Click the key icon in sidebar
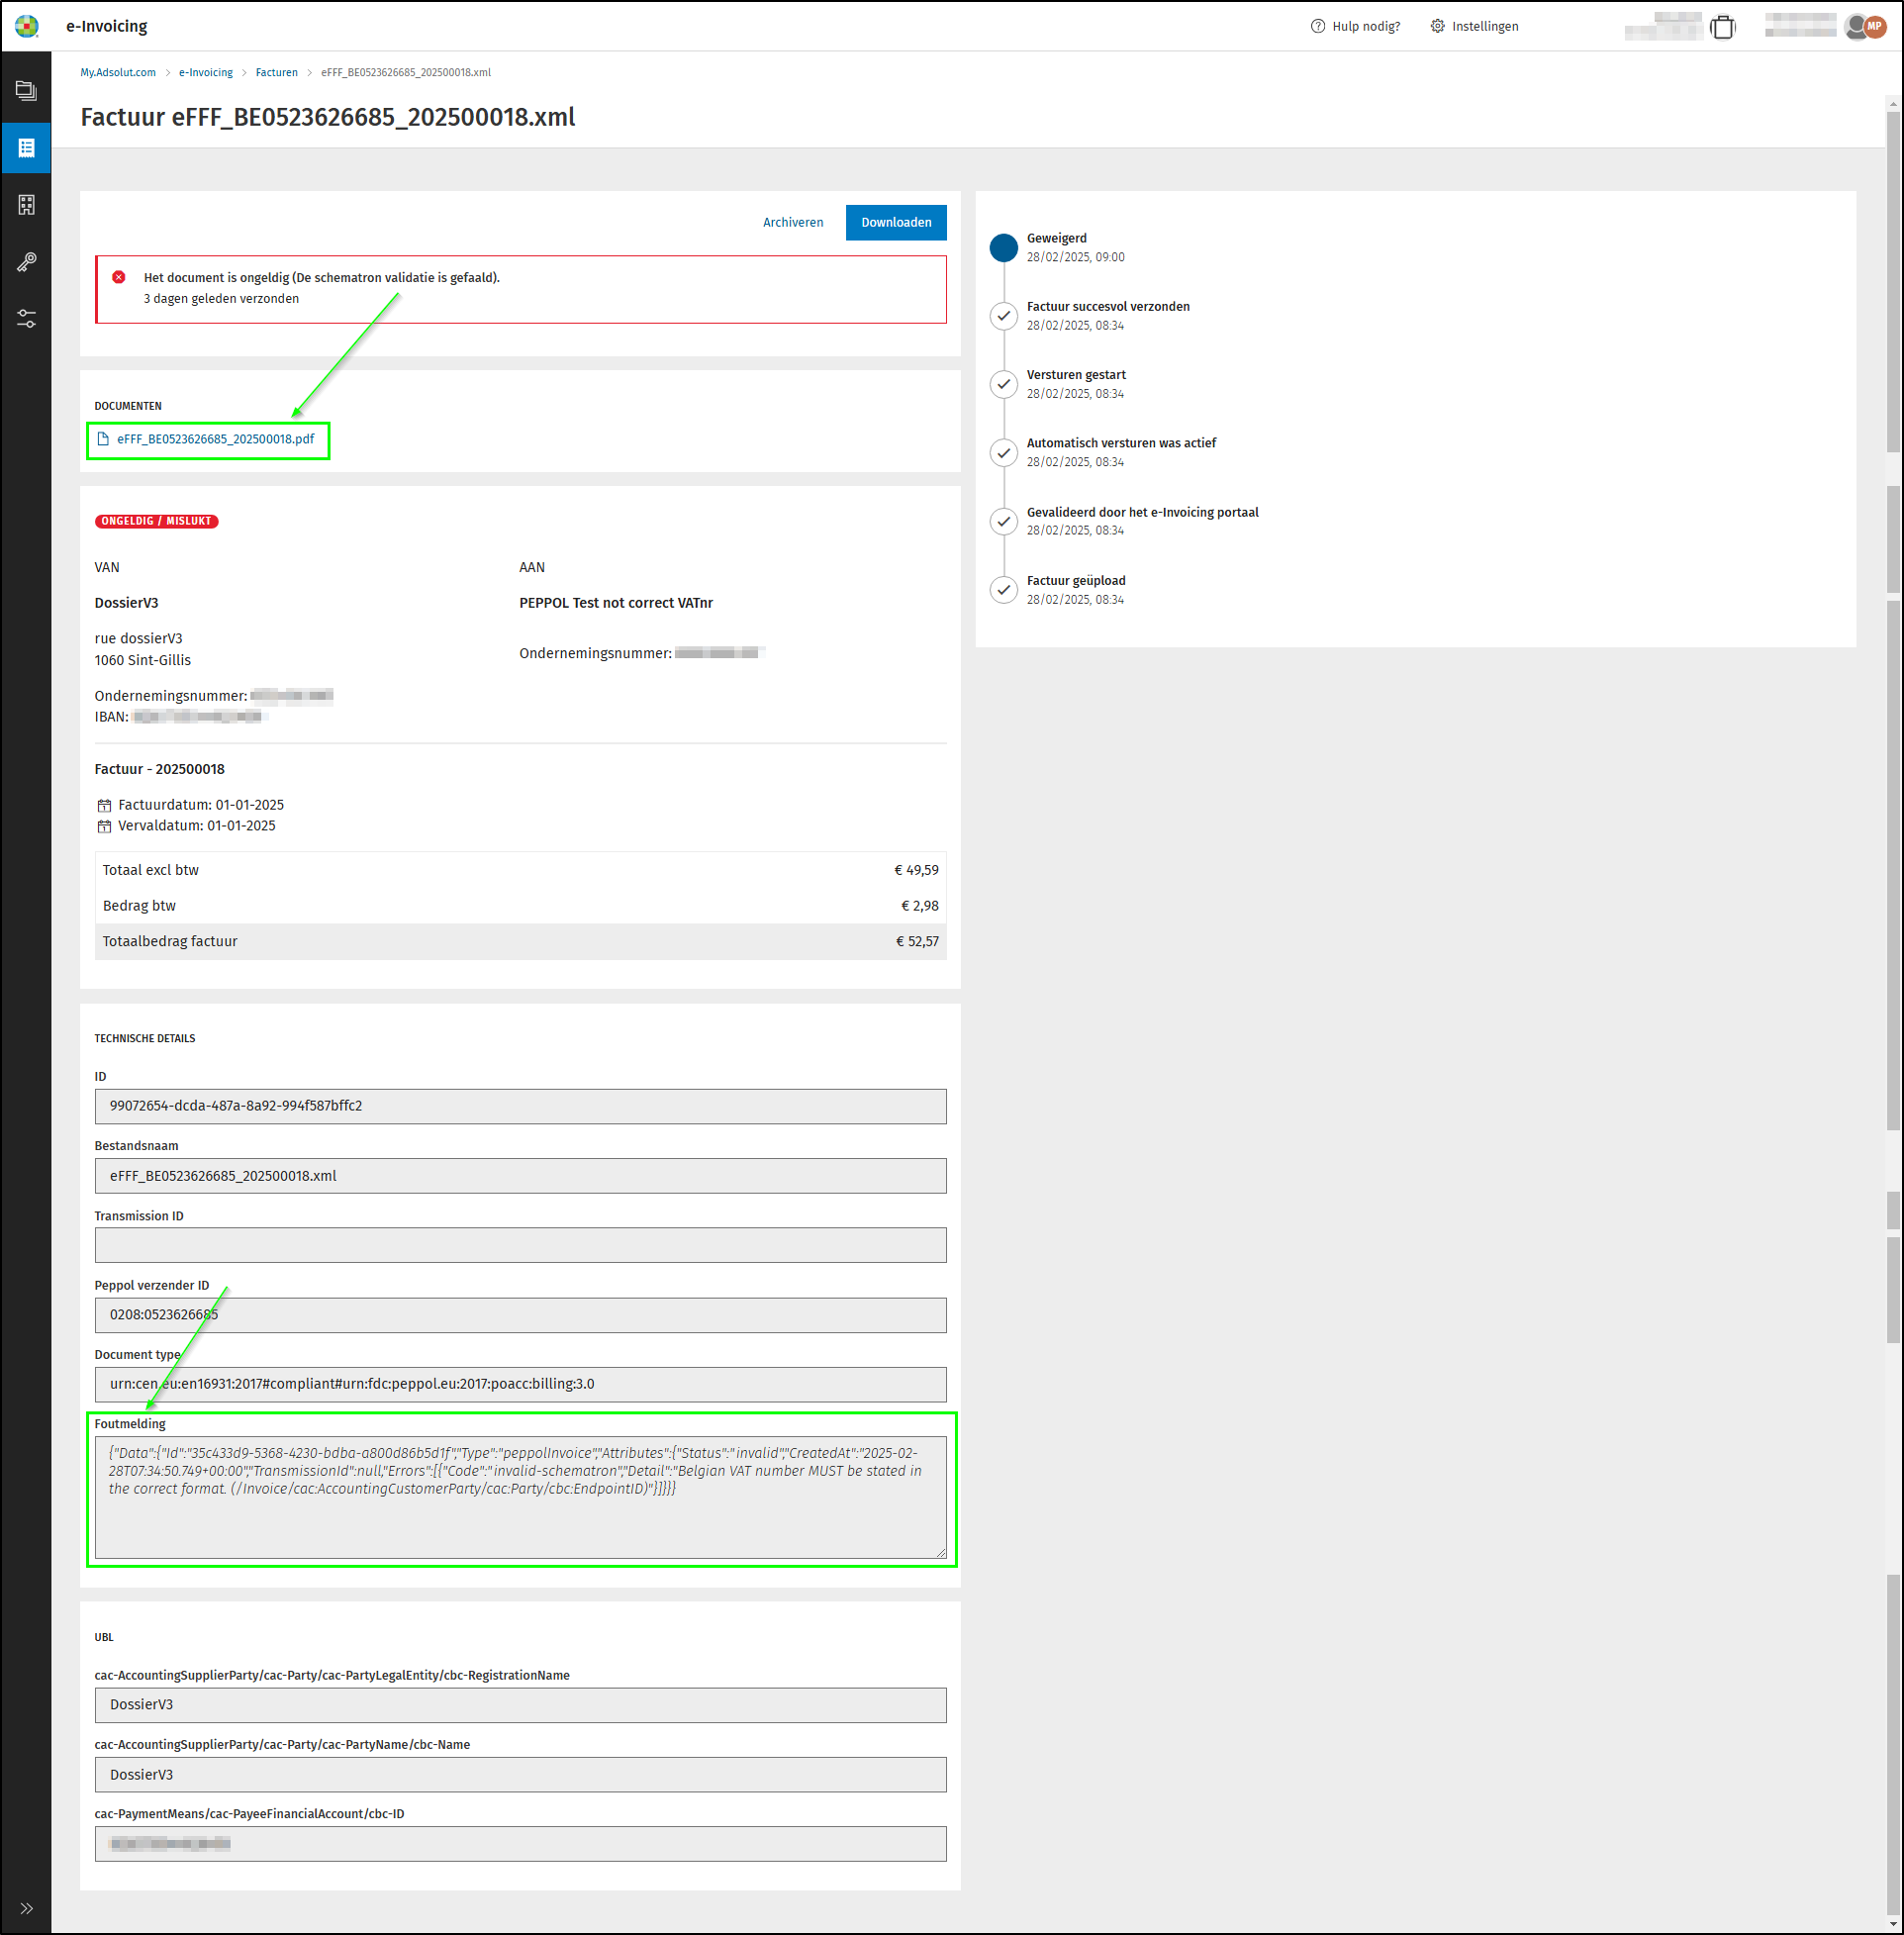1904x1935 pixels. coord(26,262)
